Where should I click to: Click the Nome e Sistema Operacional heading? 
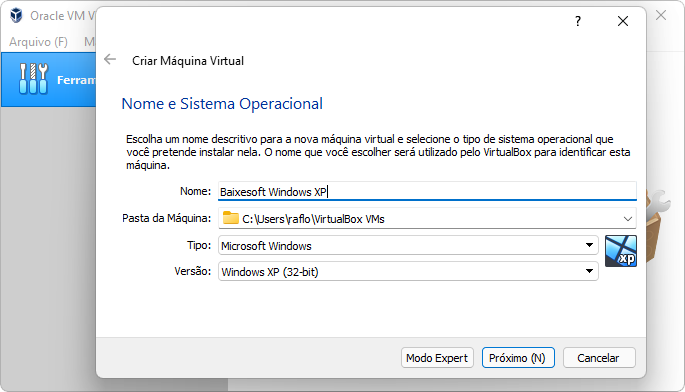click(222, 104)
